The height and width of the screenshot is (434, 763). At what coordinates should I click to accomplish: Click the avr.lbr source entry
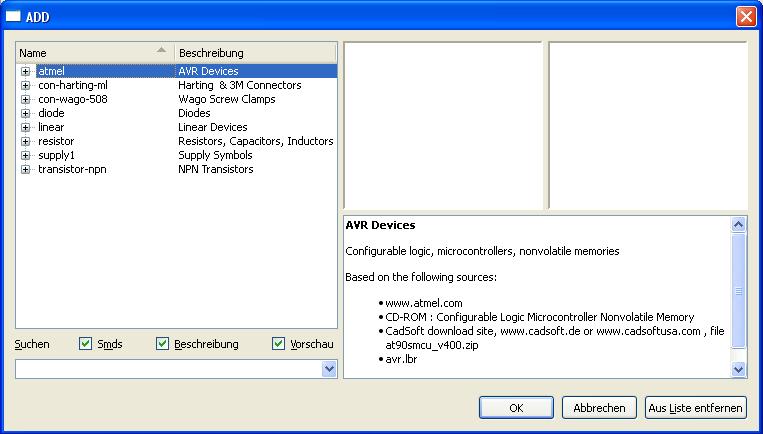coord(401,360)
